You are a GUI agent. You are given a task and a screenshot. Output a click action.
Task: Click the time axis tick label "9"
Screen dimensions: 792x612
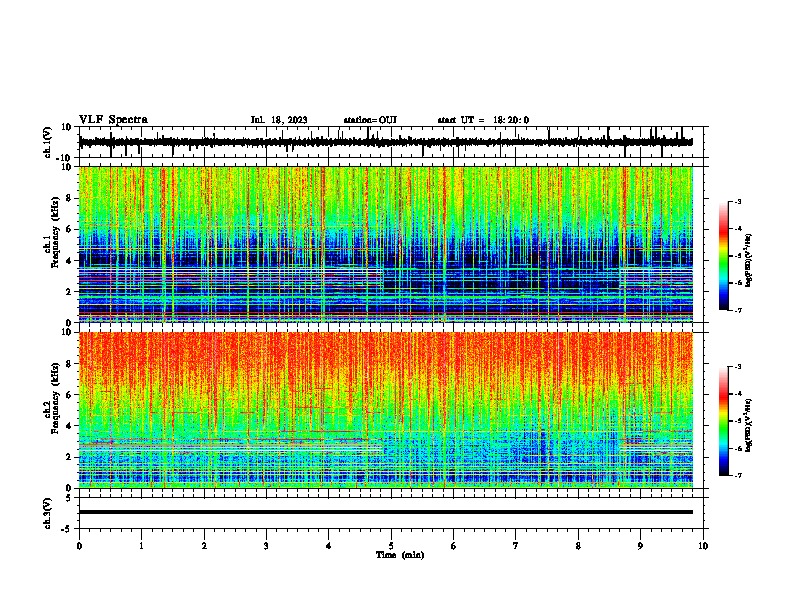click(x=640, y=546)
